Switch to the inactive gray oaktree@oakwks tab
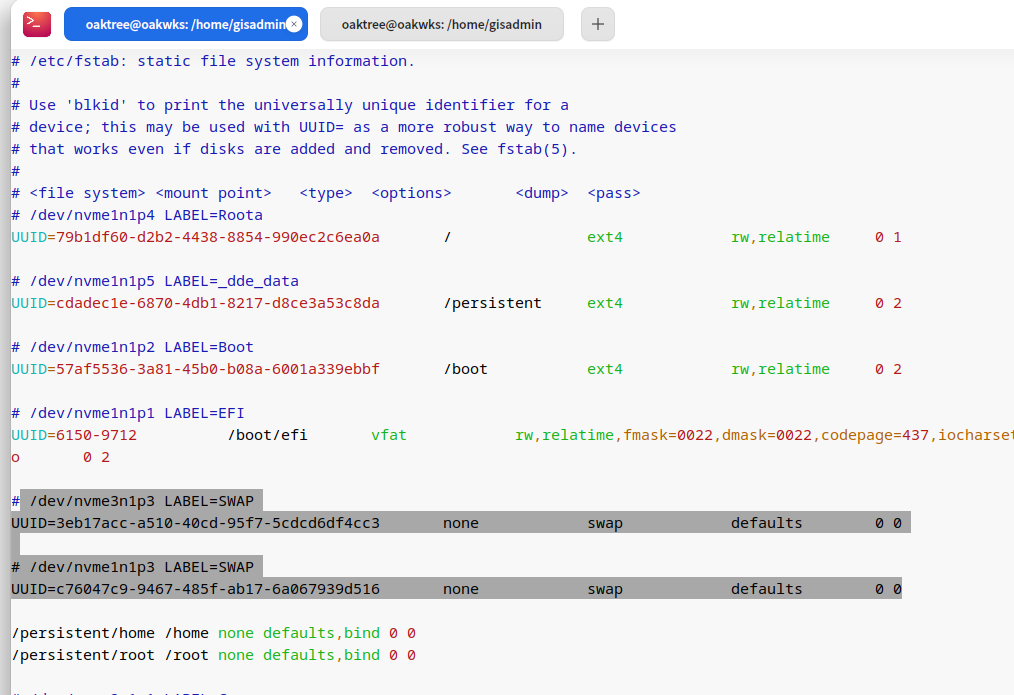Screen dimensions: 1014x695 (x=442, y=25)
